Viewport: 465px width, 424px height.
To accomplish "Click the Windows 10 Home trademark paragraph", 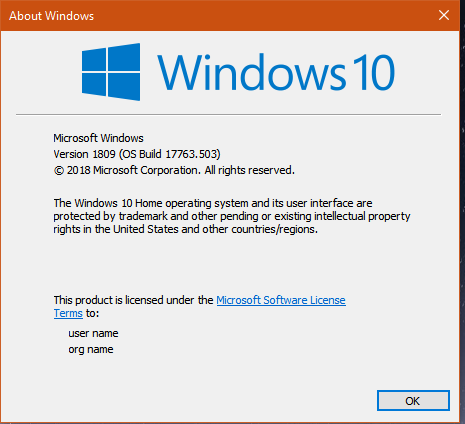I will (232, 216).
